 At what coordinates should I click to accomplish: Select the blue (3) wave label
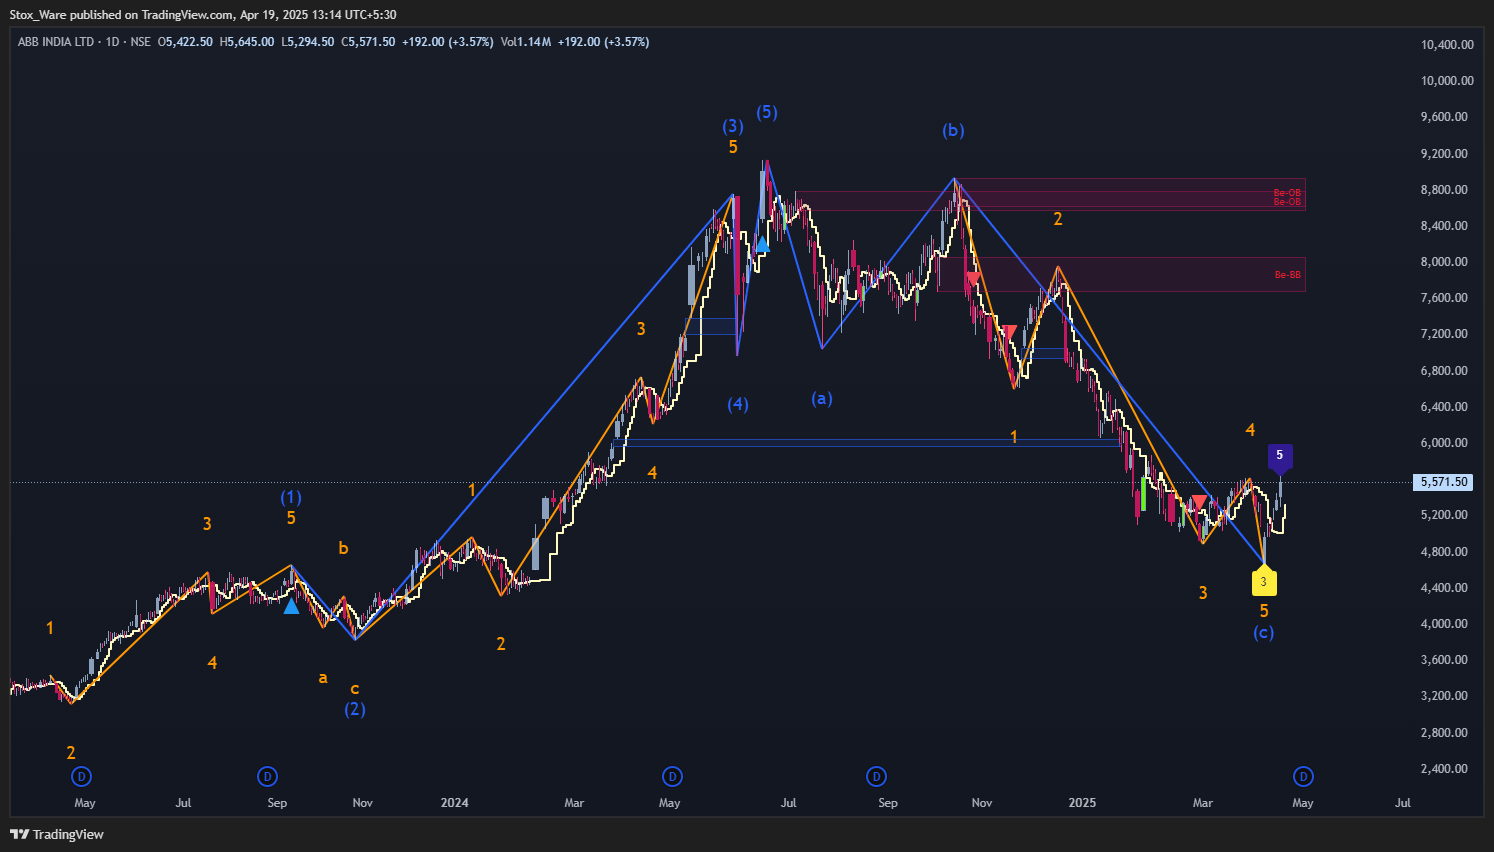(733, 126)
